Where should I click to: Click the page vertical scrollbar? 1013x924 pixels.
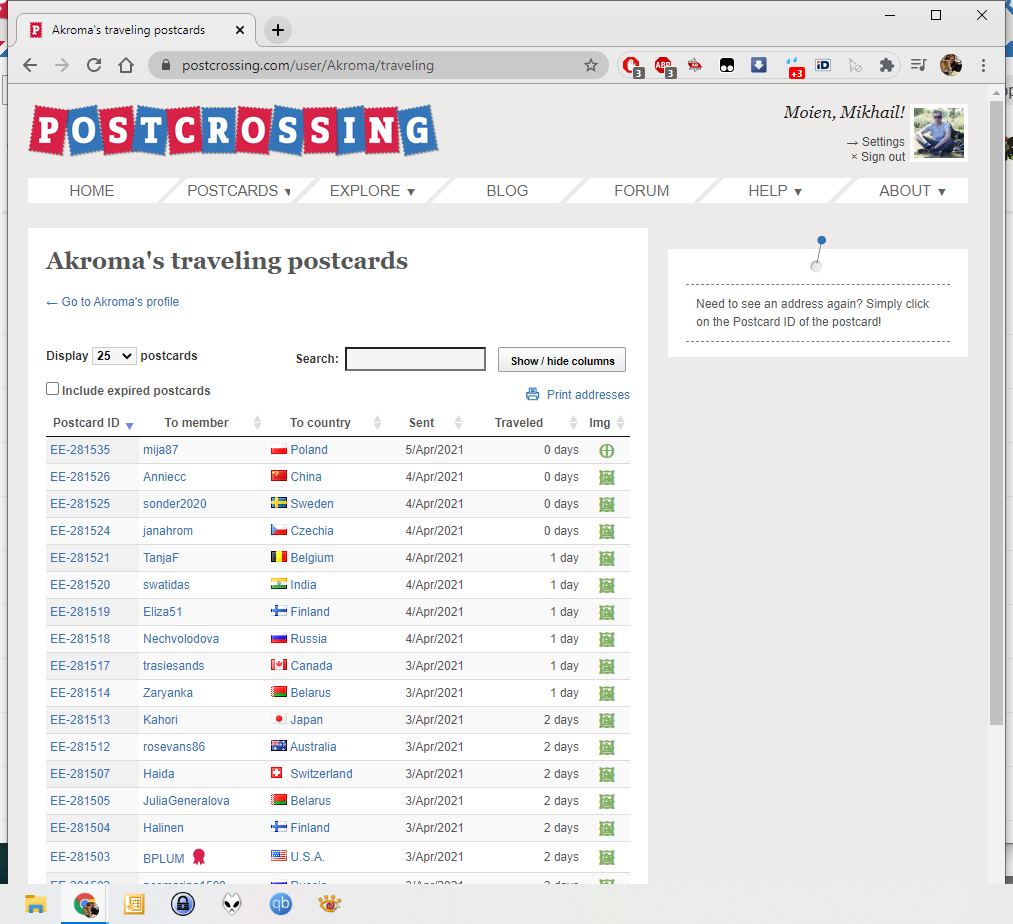pos(996,414)
